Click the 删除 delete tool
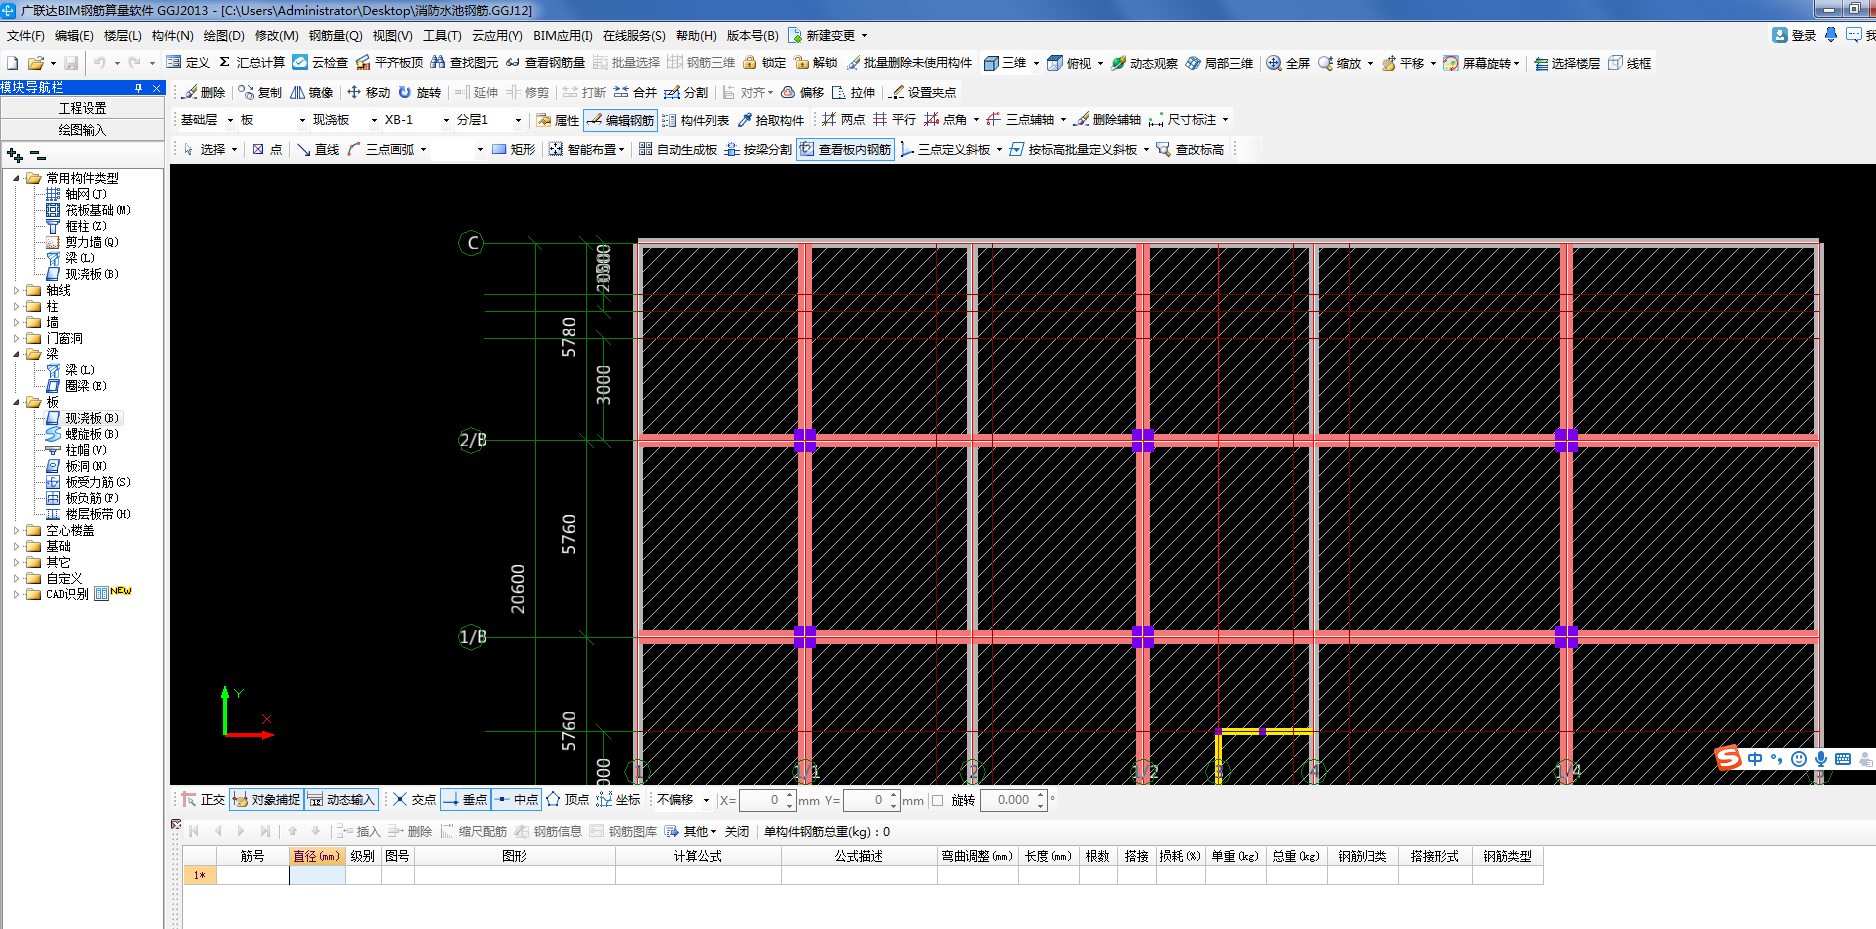This screenshot has height=929, width=1876. [204, 92]
